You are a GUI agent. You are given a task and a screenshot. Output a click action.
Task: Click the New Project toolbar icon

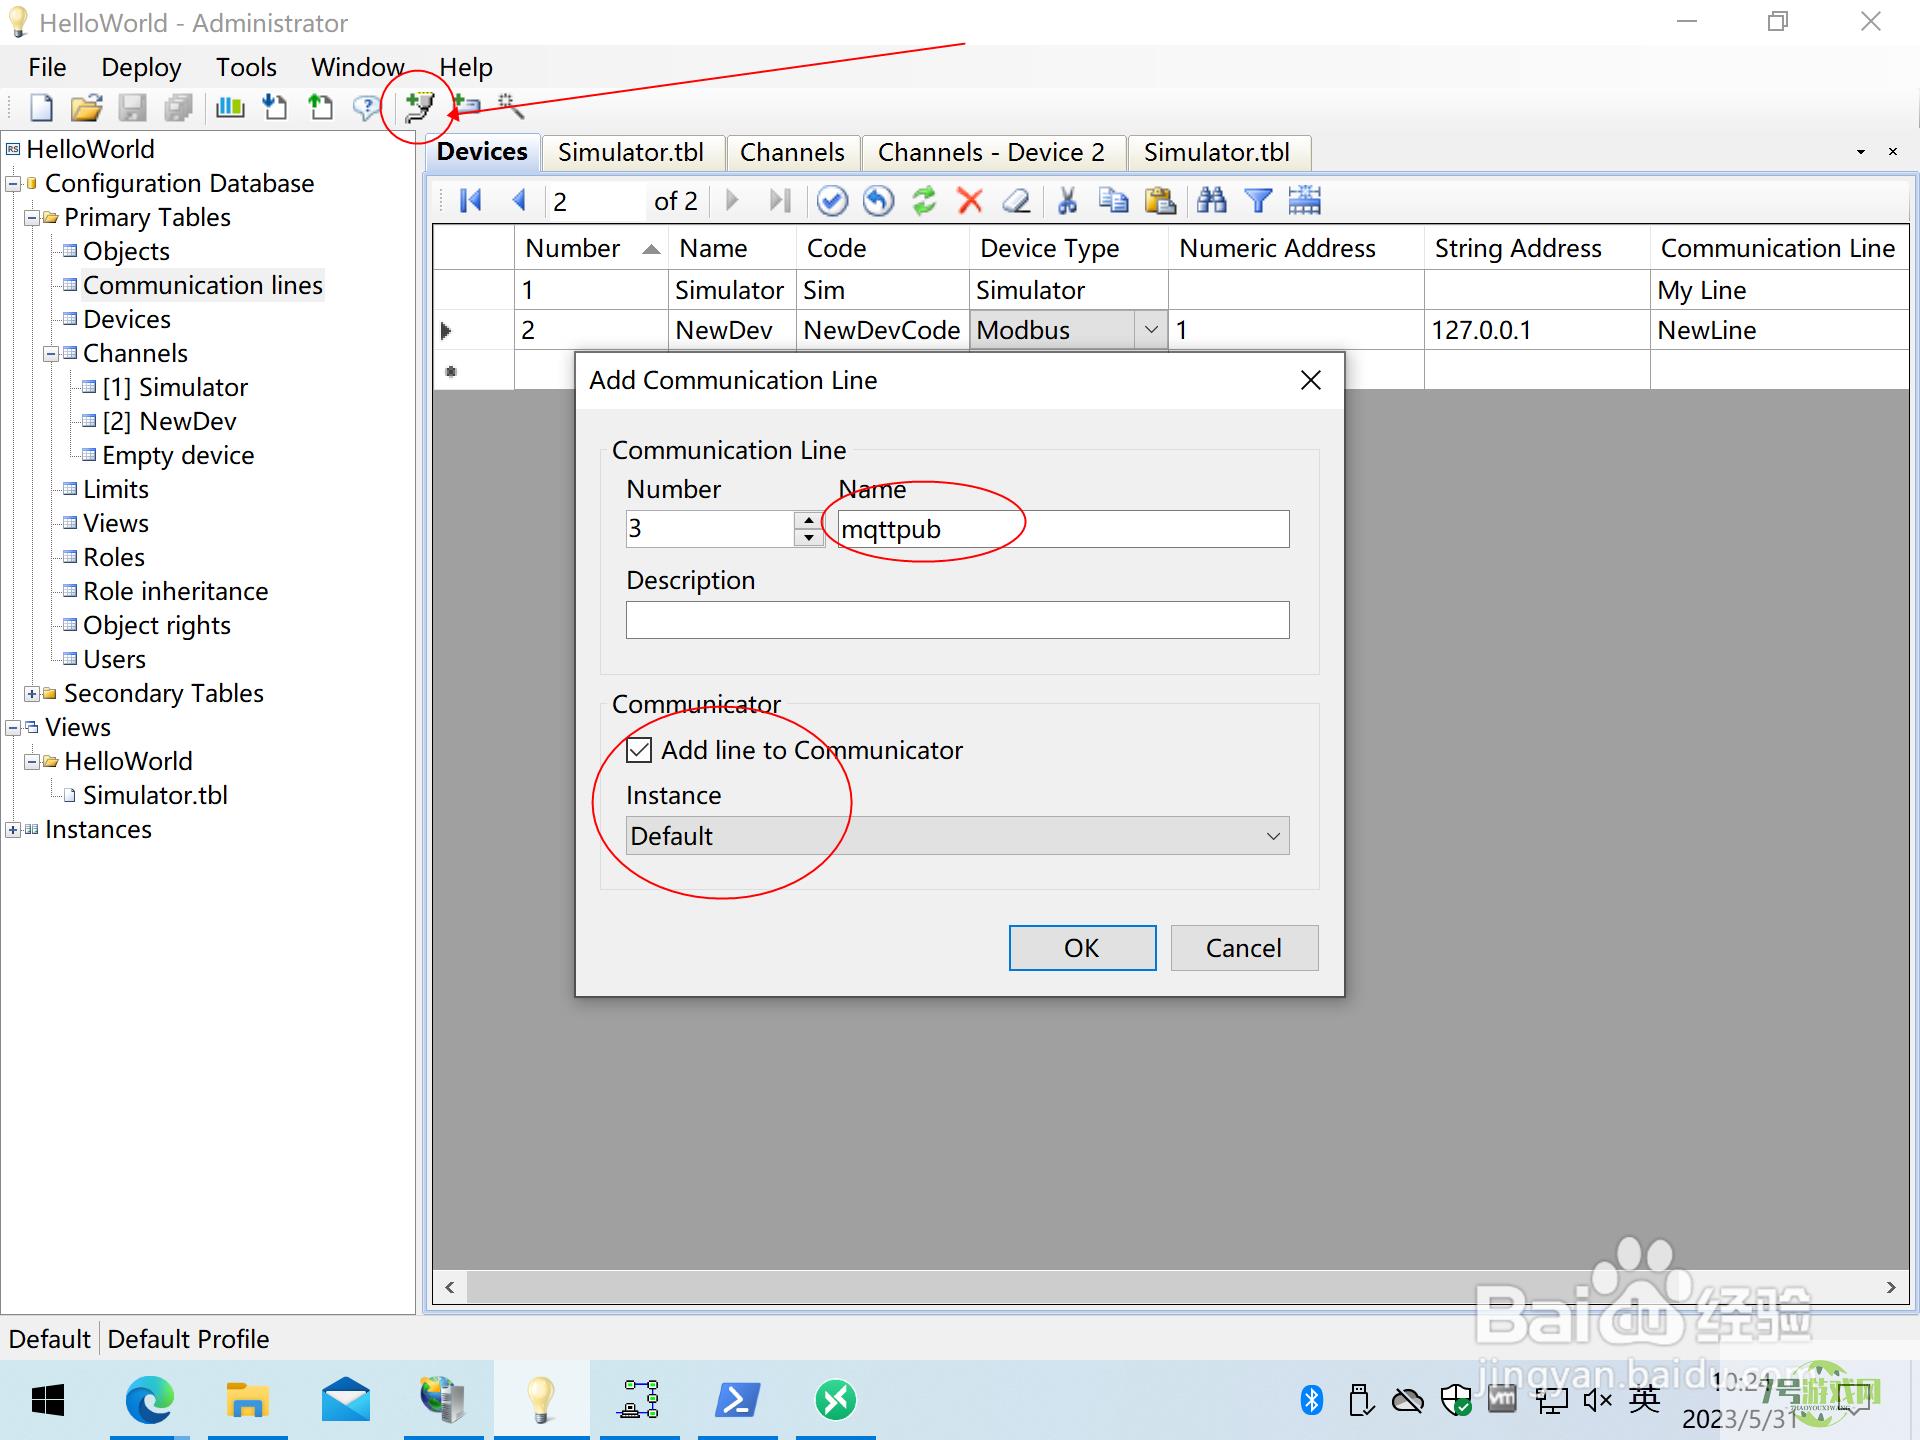41,107
